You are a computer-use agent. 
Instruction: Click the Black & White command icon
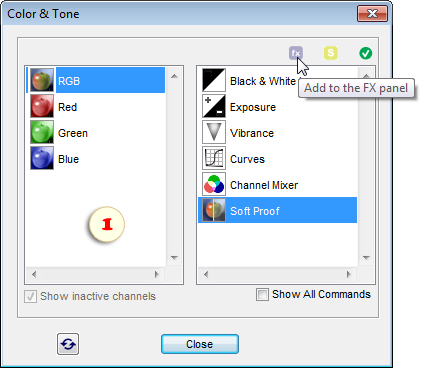(214, 80)
